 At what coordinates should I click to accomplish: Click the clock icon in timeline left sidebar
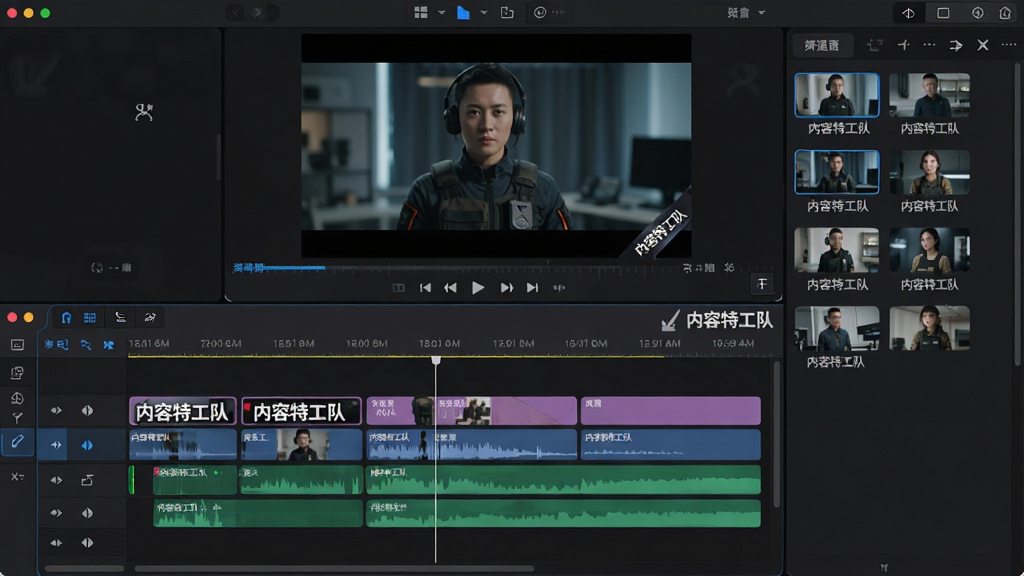[18, 398]
